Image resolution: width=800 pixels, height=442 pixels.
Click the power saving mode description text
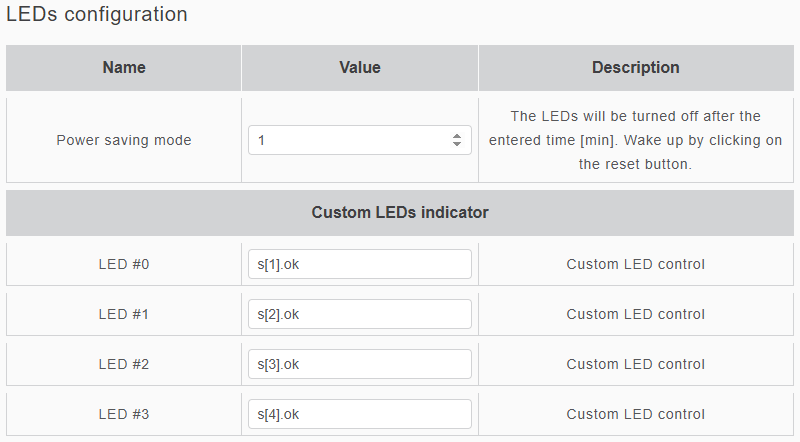pyautogui.click(x=636, y=140)
